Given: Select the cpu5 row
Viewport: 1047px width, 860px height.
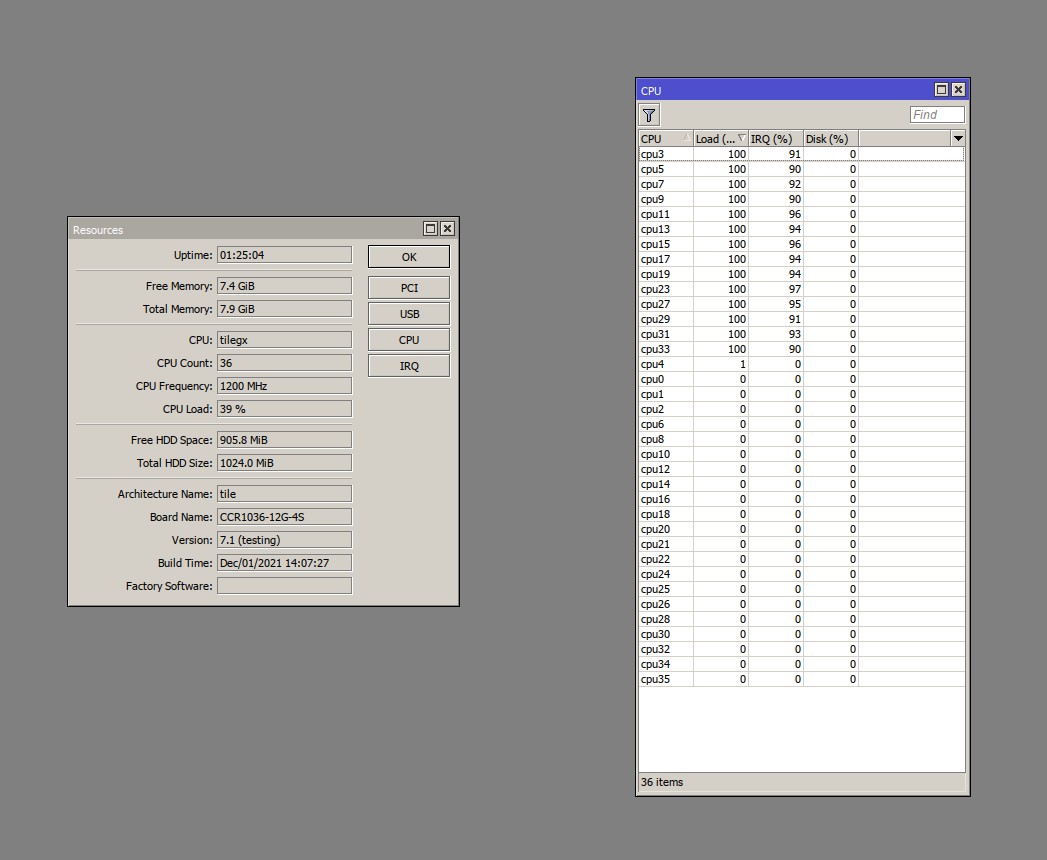Looking at the screenshot, I should click(x=801, y=169).
